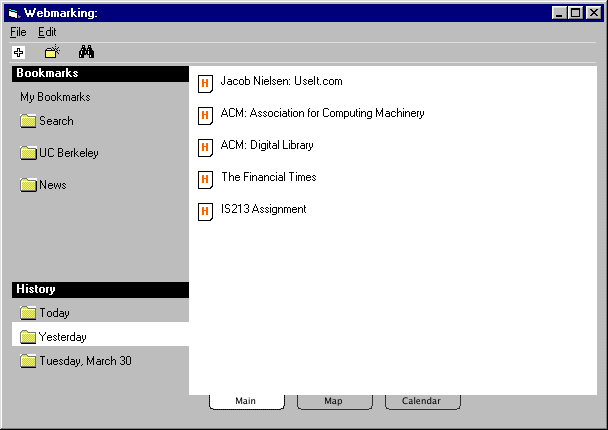
Task: Open The Financial Times link
Action: point(269,177)
